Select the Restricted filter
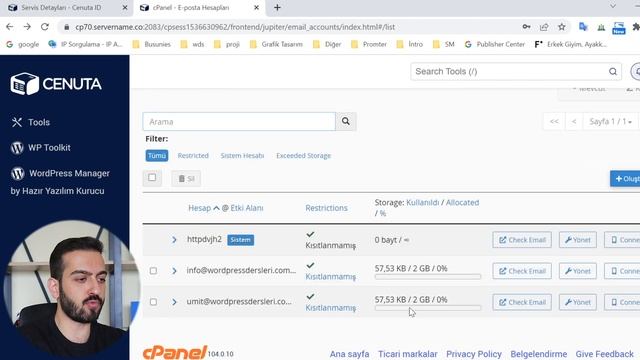The image size is (640, 360). pyautogui.click(x=193, y=156)
